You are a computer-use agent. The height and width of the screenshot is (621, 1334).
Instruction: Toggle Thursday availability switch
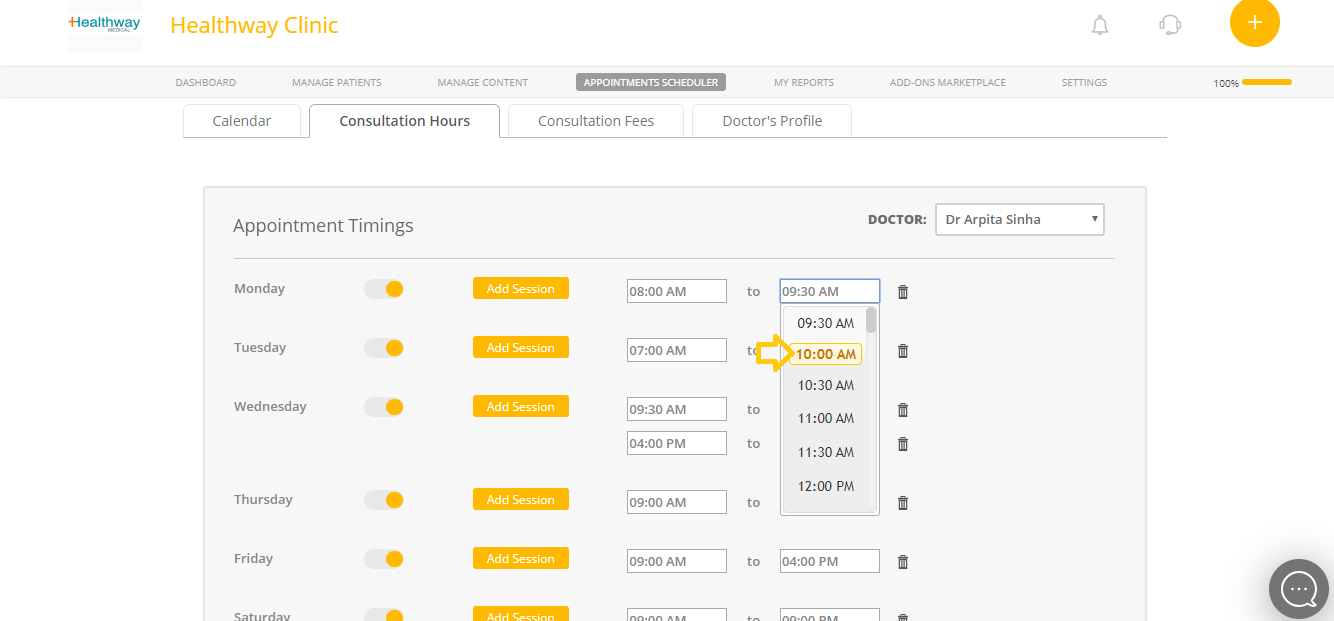[384, 499]
